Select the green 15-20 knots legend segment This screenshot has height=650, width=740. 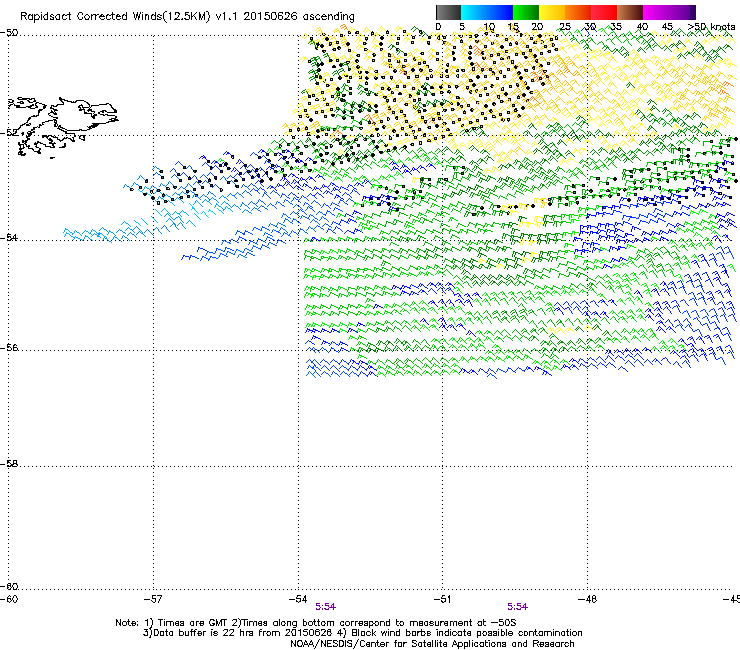click(x=526, y=12)
